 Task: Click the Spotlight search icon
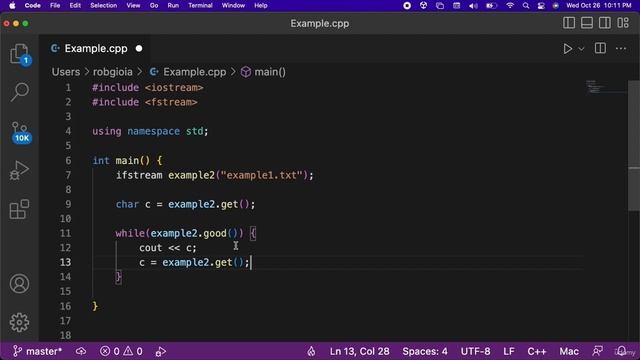(526, 5)
